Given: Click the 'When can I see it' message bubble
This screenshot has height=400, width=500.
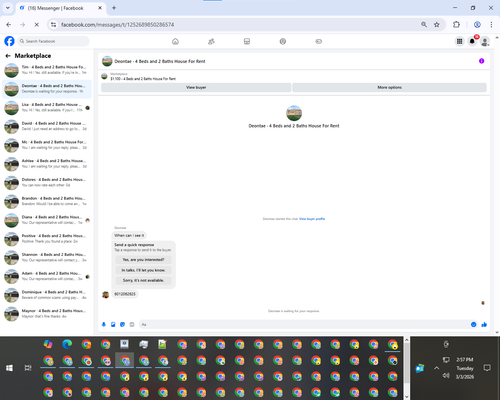Looking at the screenshot, I should (129, 235).
